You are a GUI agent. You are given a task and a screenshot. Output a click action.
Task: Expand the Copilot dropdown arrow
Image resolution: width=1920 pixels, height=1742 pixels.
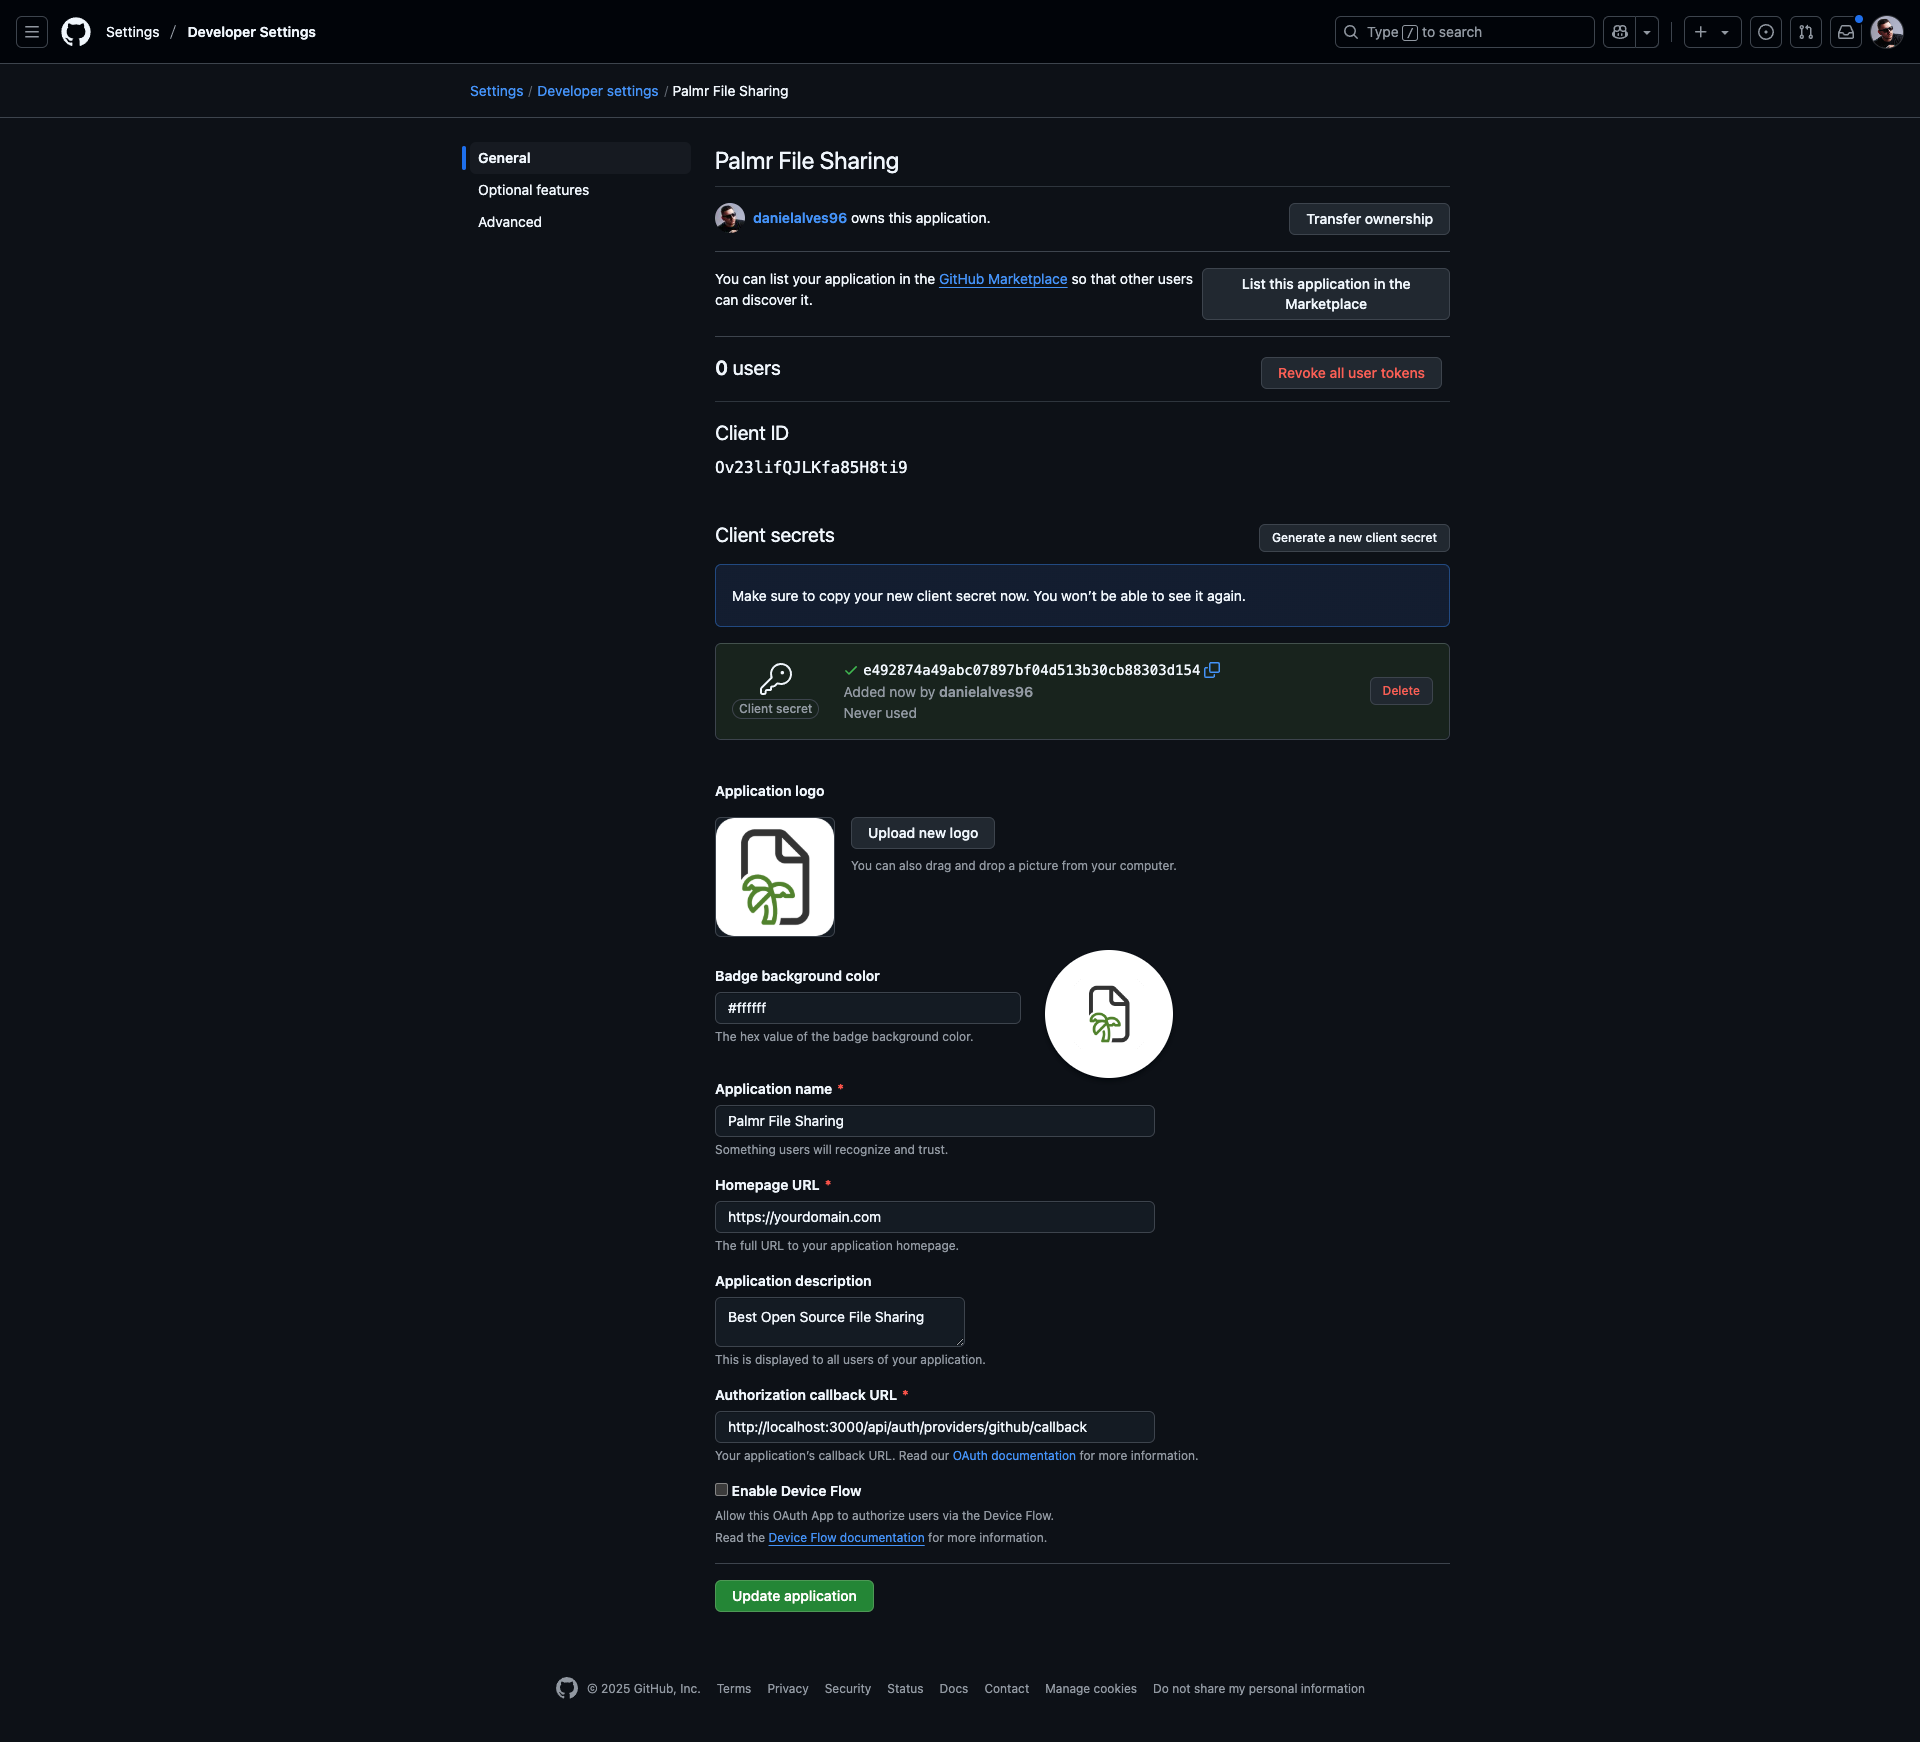click(1647, 32)
